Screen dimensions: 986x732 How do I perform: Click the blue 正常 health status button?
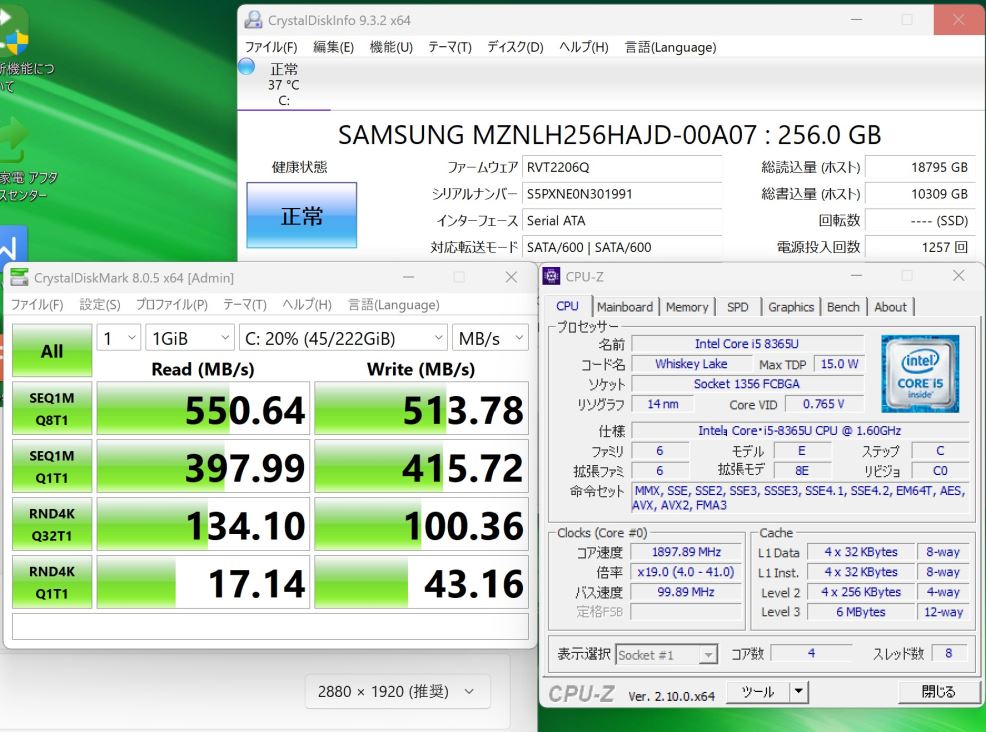click(x=302, y=215)
